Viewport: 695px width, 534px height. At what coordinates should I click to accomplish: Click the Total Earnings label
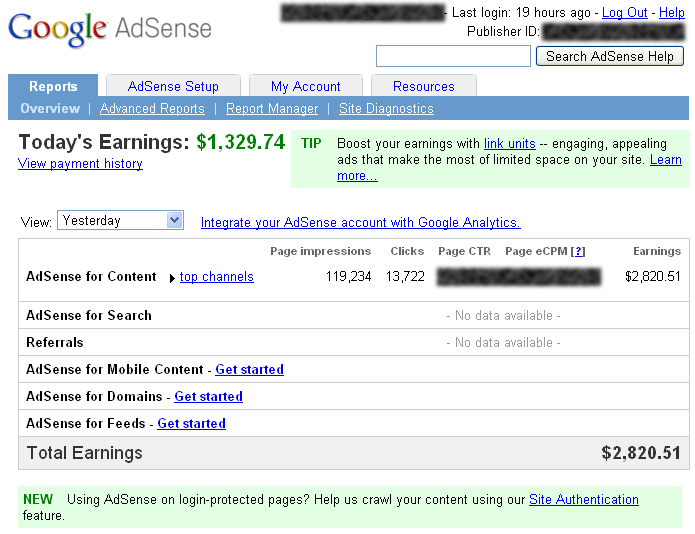point(85,453)
